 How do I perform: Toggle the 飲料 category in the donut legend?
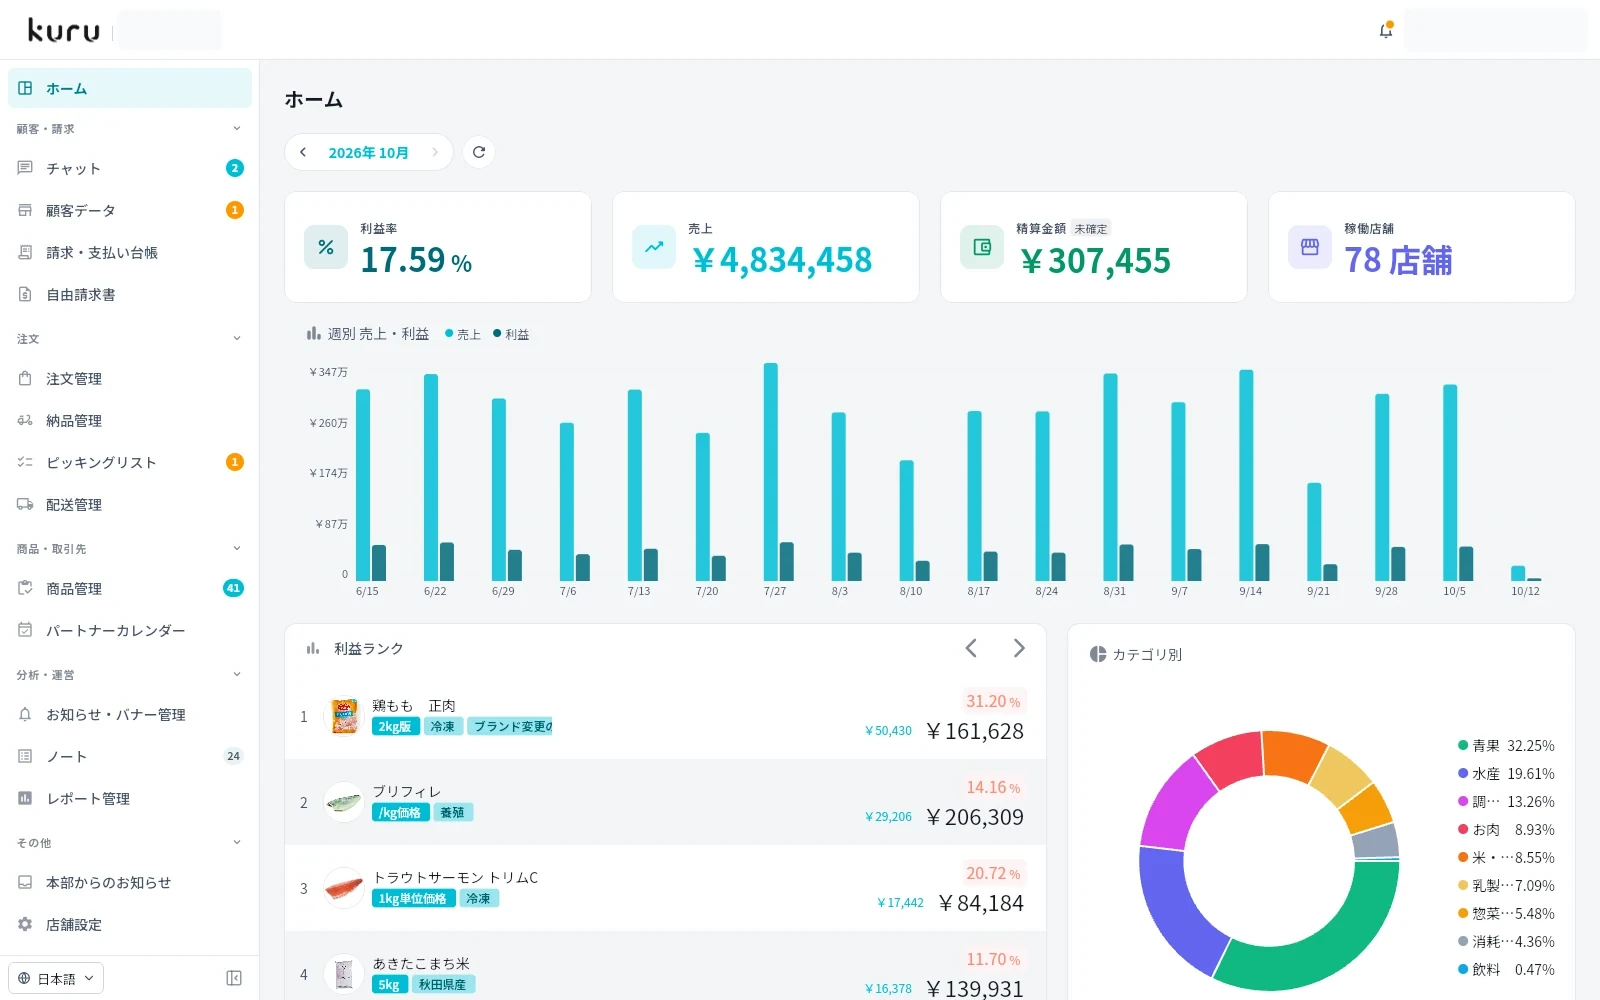pyautogui.click(x=1506, y=970)
